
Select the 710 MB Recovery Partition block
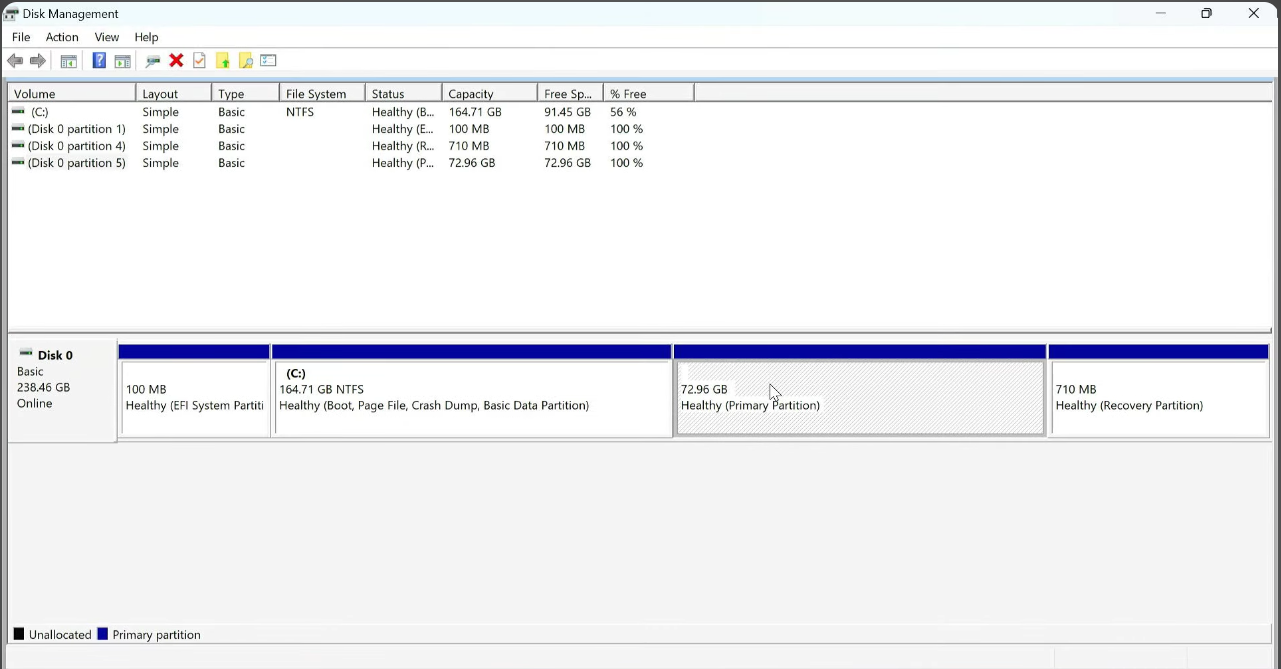[1159, 391]
